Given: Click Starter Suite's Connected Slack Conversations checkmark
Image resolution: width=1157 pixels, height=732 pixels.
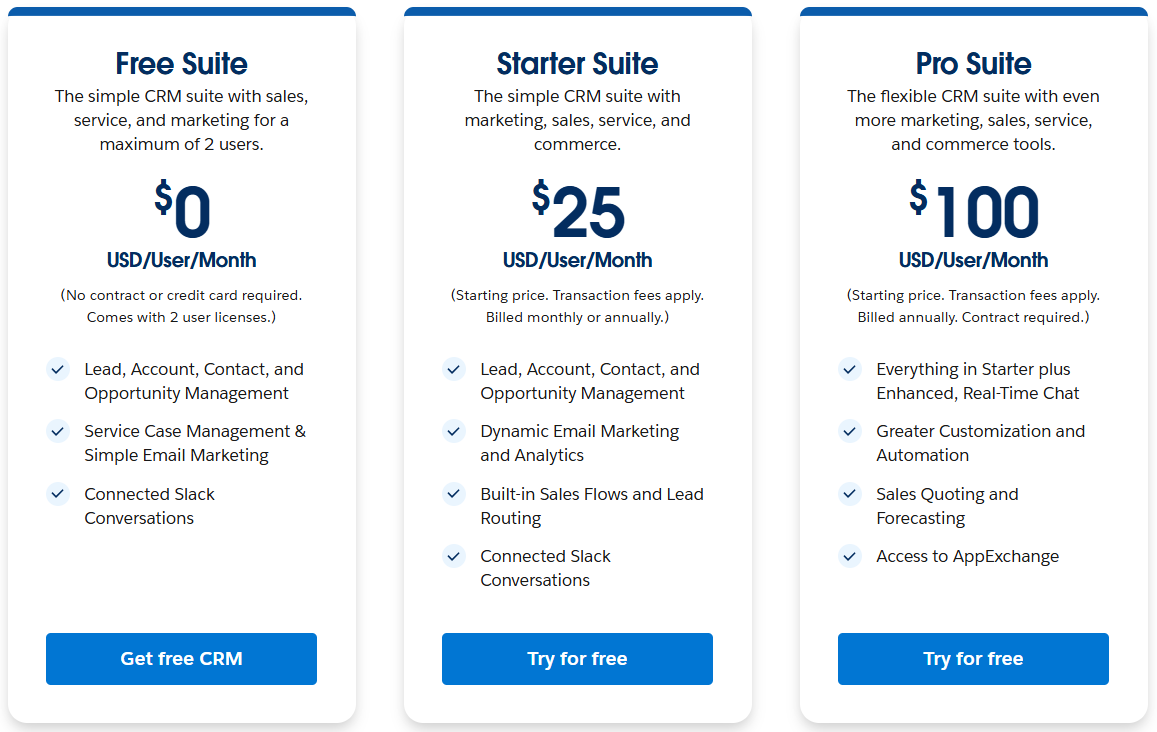Looking at the screenshot, I should tap(454, 556).
